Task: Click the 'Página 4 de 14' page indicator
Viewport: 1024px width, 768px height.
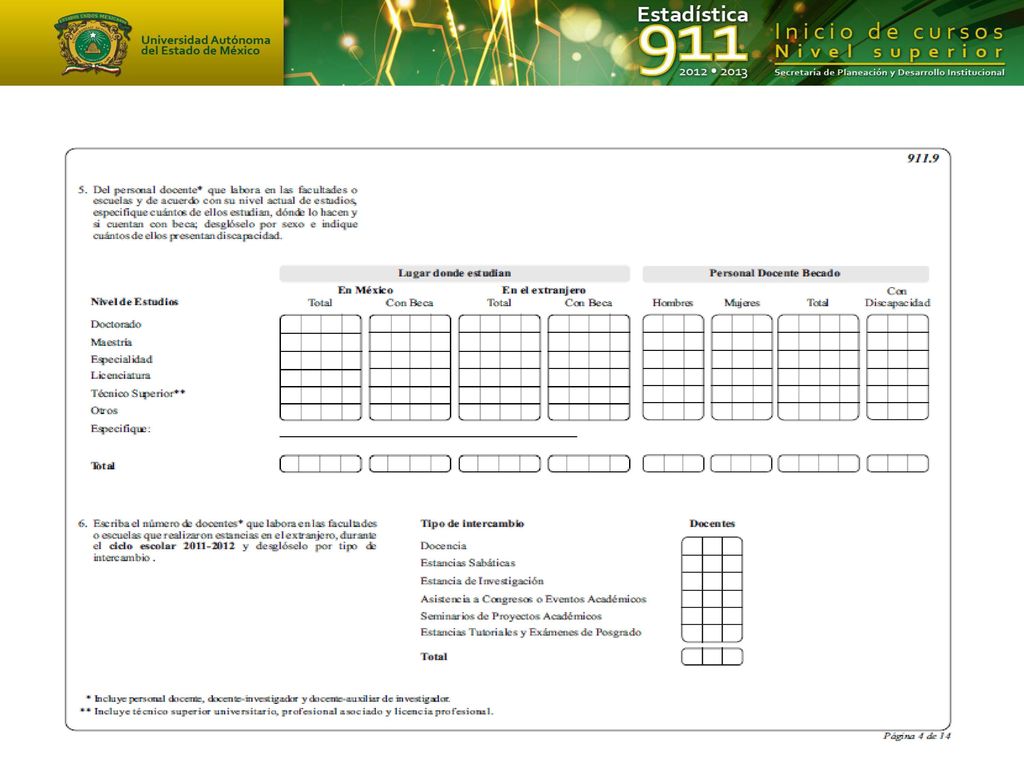Action: tap(917, 736)
